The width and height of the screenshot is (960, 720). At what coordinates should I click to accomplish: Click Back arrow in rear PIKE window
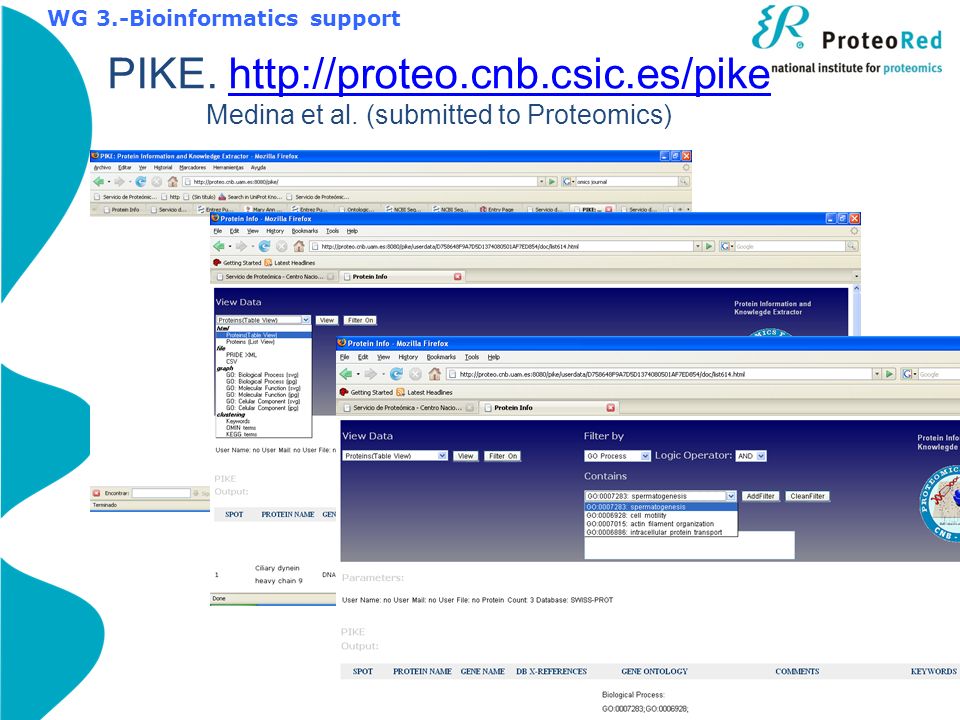(99, 181)
